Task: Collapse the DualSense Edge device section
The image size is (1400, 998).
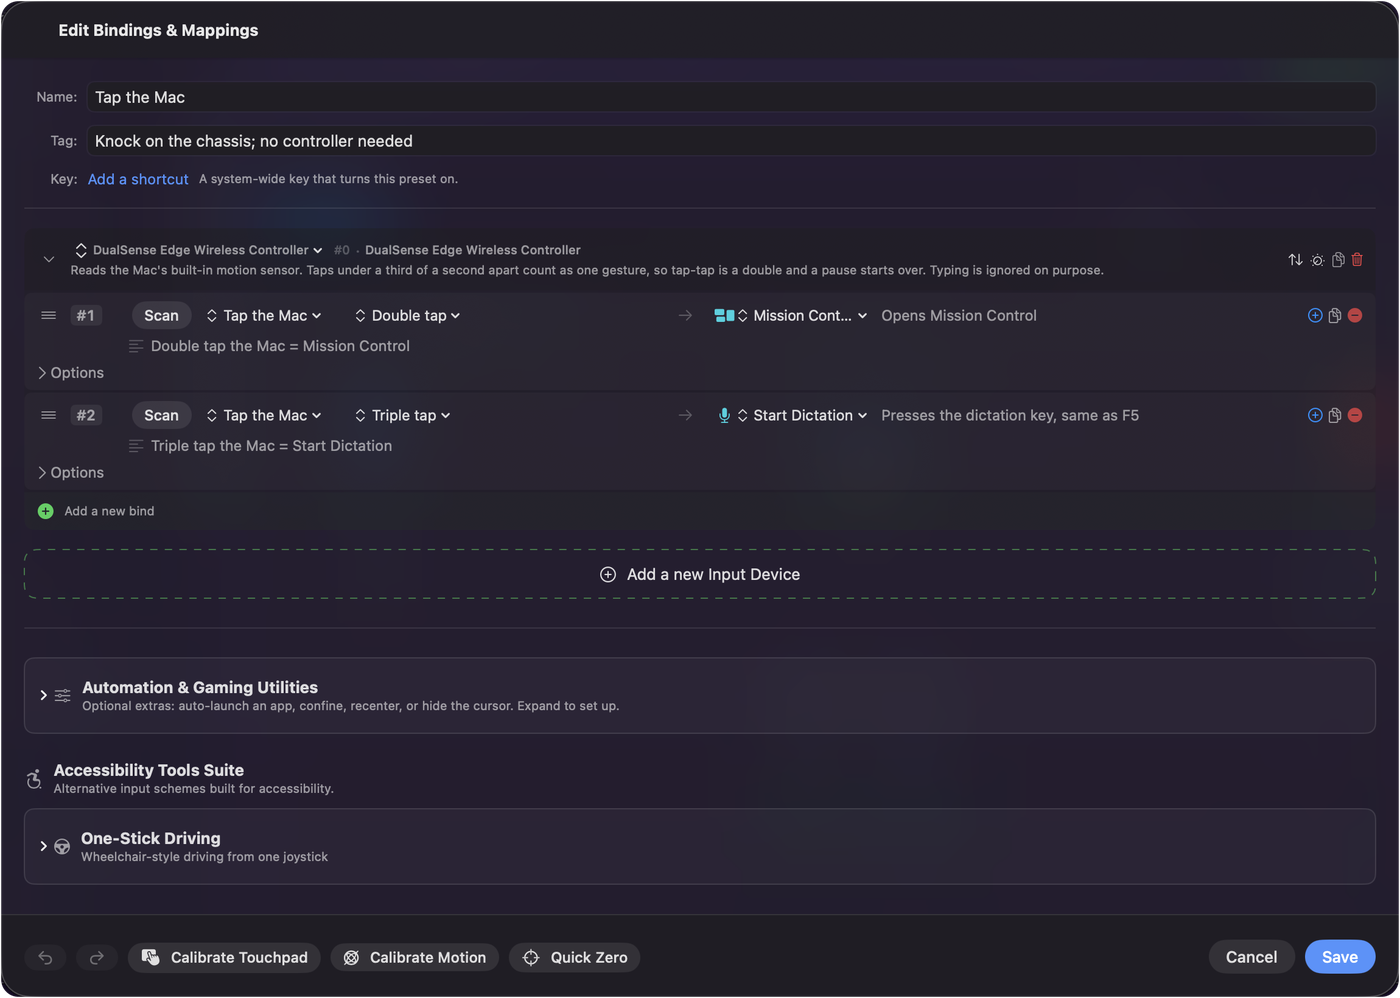Action: 48,260
